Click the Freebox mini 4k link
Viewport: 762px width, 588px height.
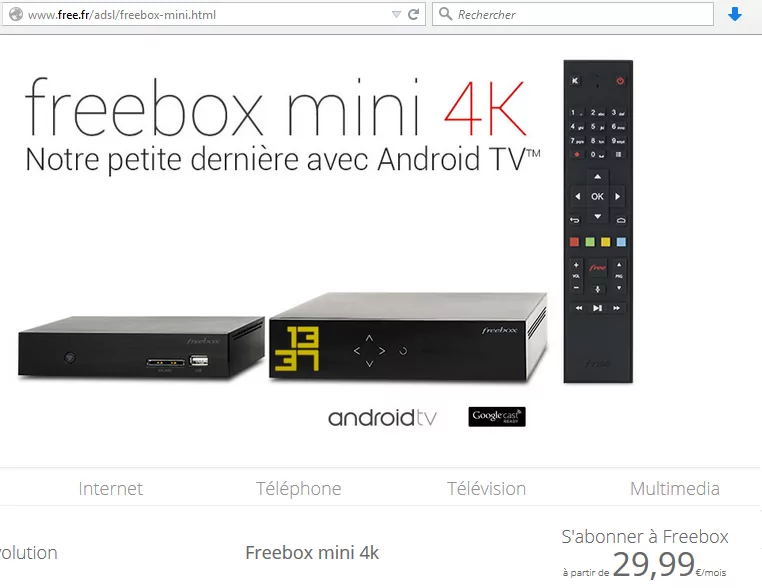pos(312,553)
